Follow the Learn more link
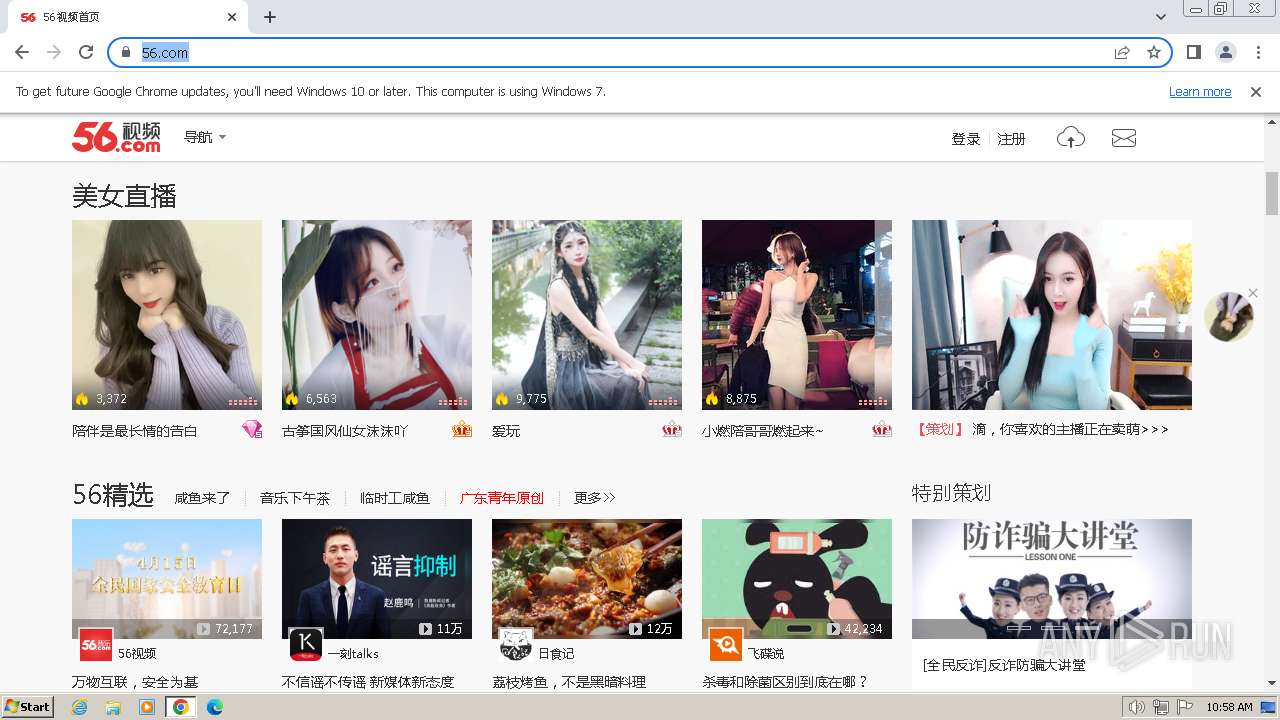Image resolution: width=1280 pixels, height=720 pixels. pyautogui.click(x=1200, y=91)
